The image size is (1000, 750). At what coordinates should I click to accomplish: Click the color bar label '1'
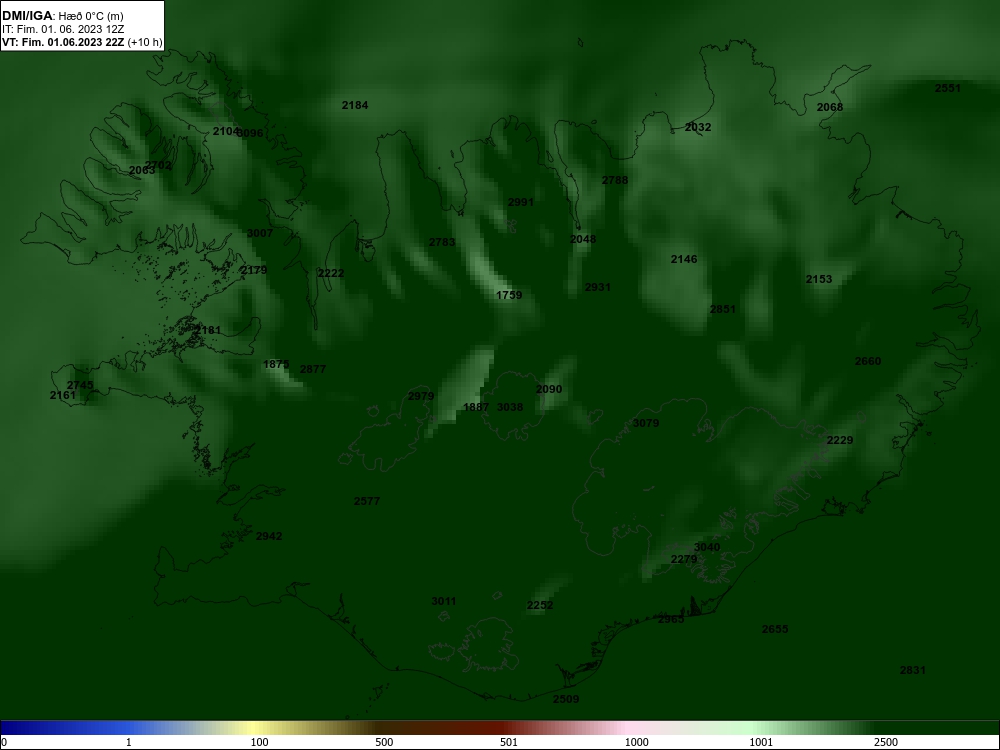(129, 742)
